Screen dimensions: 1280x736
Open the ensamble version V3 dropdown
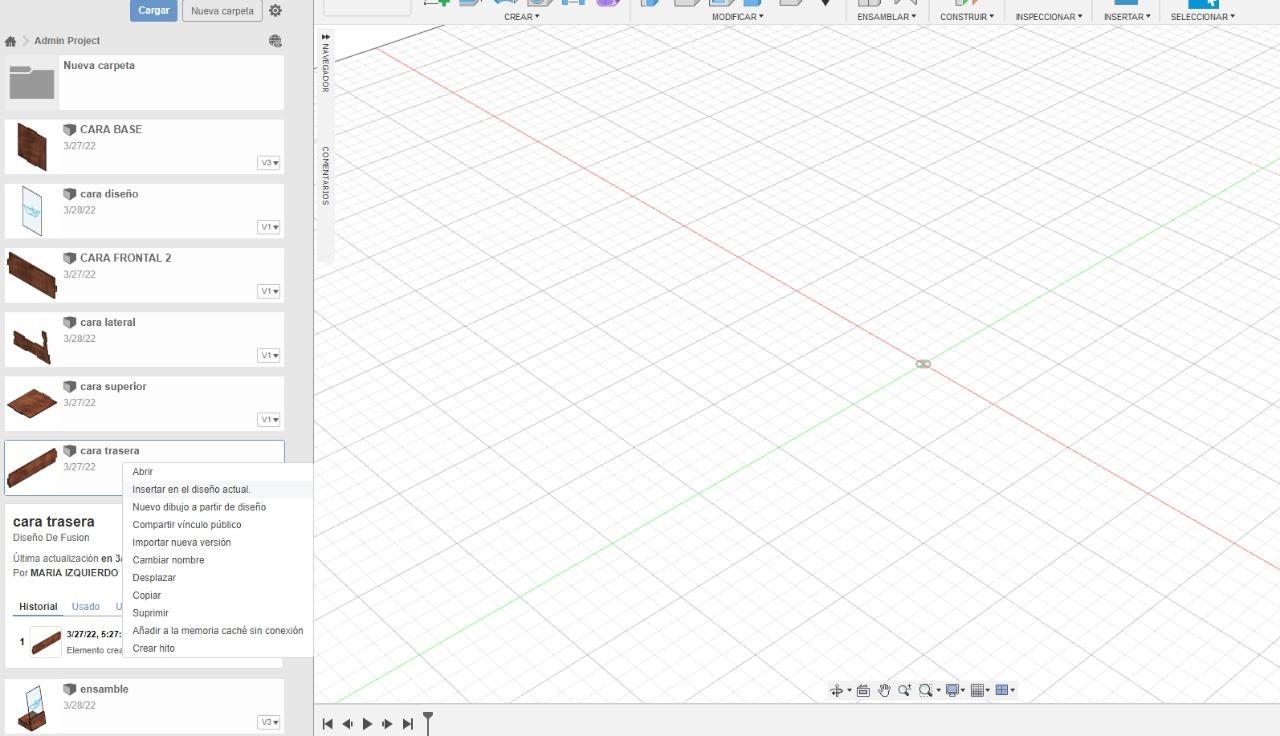pos(269,722)
